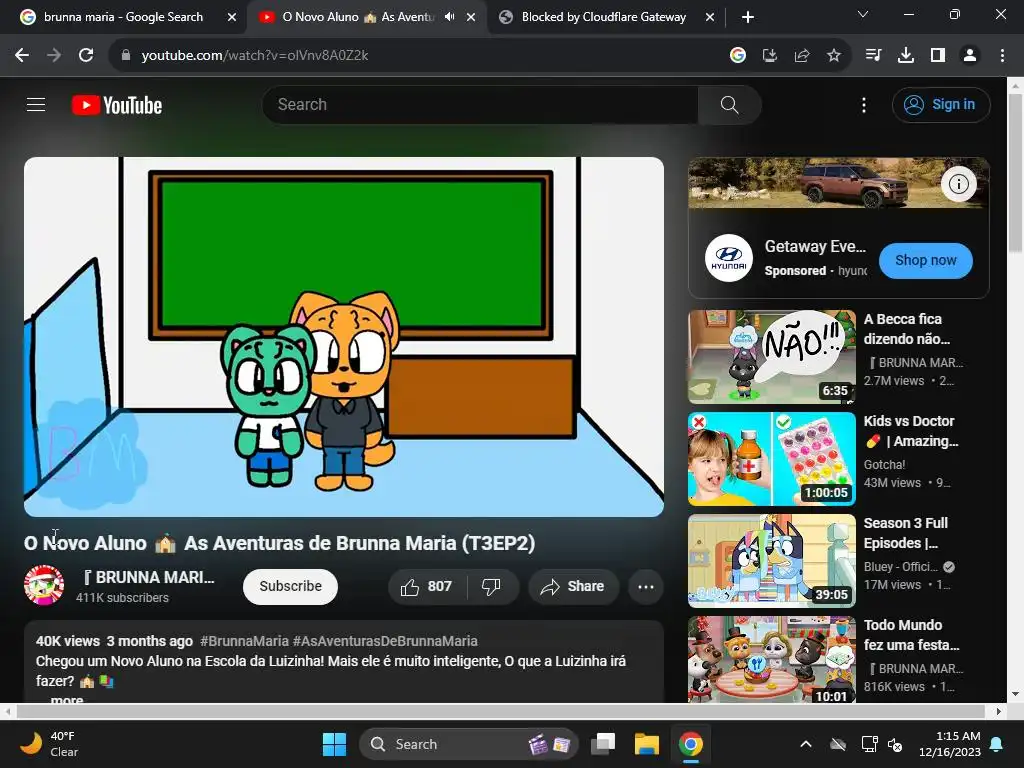Click the Hyundai advertiser logo
The image size is (1024, 768).
[x=729, y=258]
